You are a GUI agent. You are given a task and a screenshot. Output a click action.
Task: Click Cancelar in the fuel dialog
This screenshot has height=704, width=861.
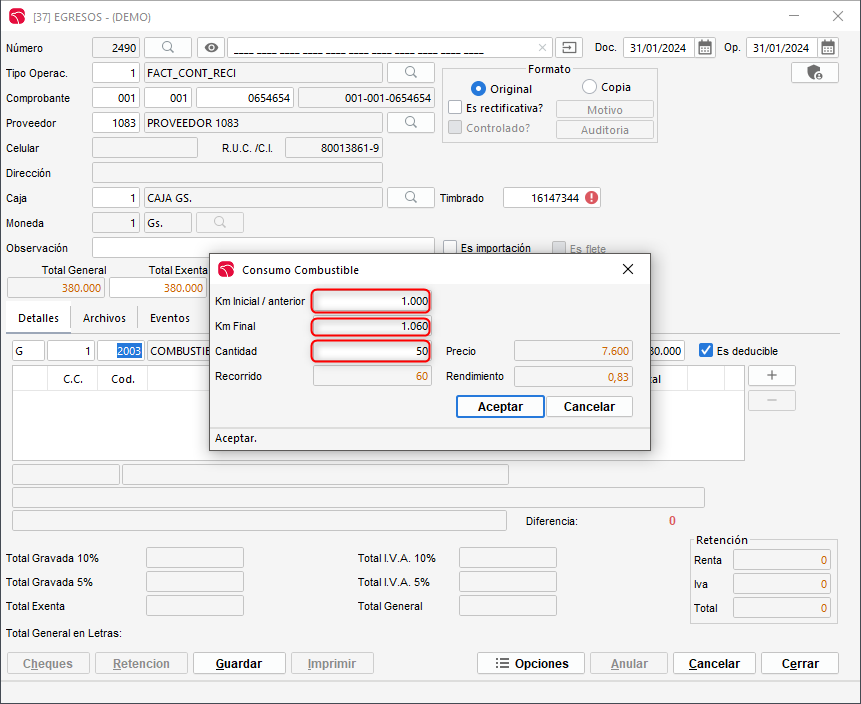(x=589, y=407)
